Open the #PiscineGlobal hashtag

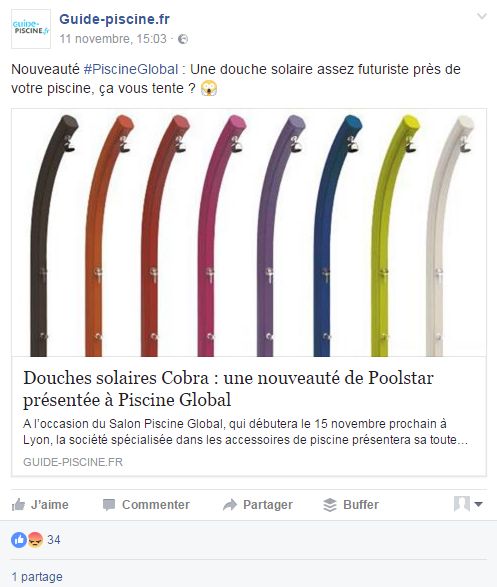pyautogui.click(x=131, y=69)
